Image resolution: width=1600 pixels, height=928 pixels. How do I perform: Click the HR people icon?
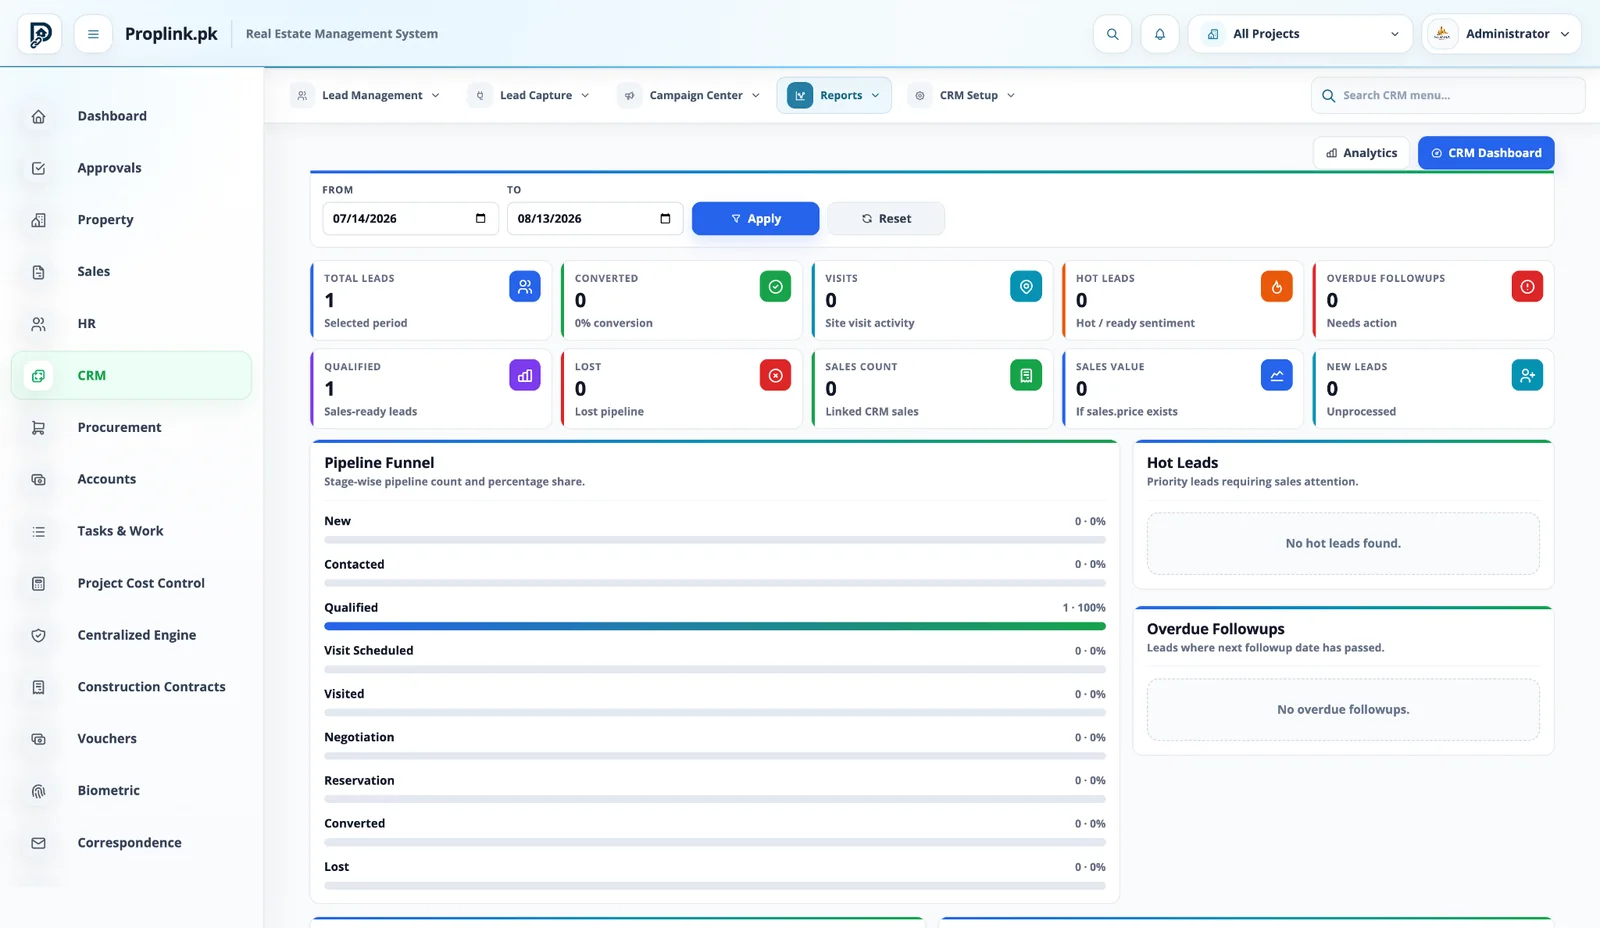pos(38,324)
